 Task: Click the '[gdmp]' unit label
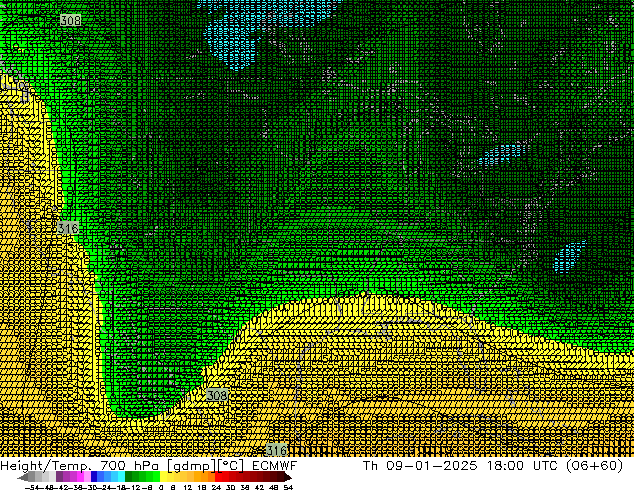click(191, 466)
